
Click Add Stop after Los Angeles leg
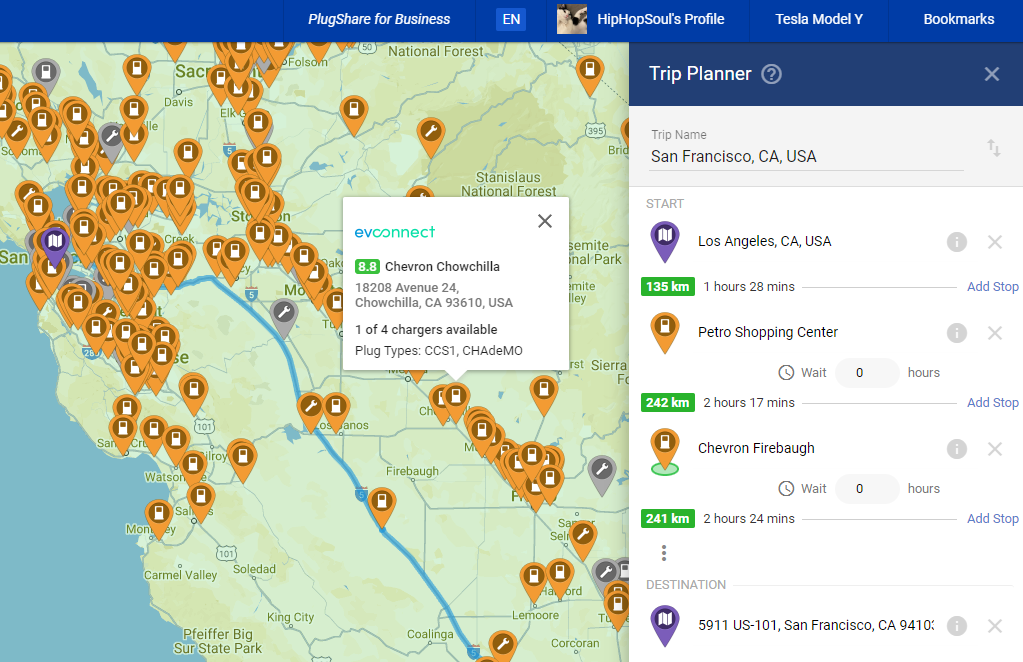point(992,287)
